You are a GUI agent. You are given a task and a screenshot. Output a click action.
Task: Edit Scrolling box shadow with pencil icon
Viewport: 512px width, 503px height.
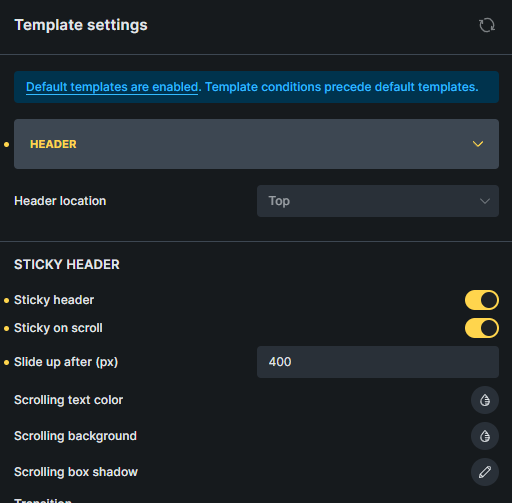coord(485,472)
